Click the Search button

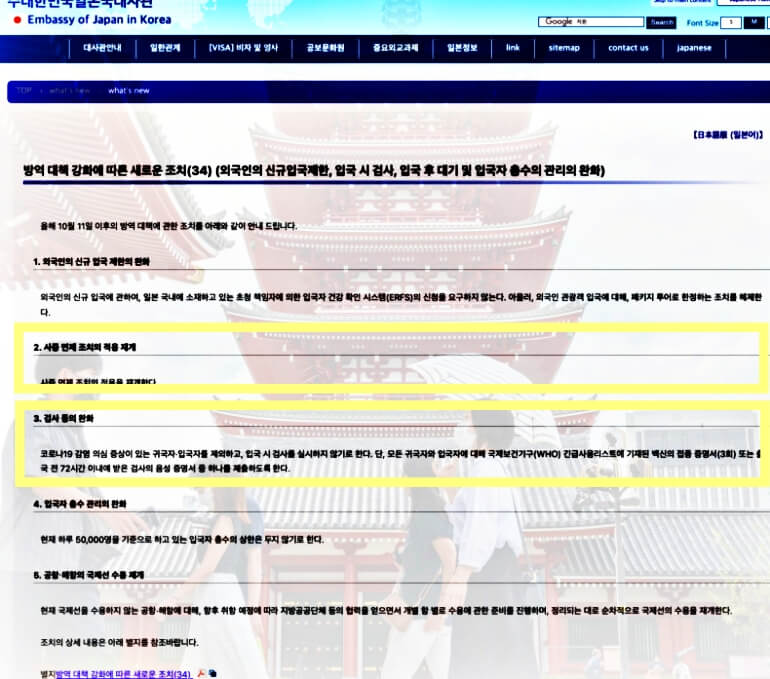pos(661,23)
